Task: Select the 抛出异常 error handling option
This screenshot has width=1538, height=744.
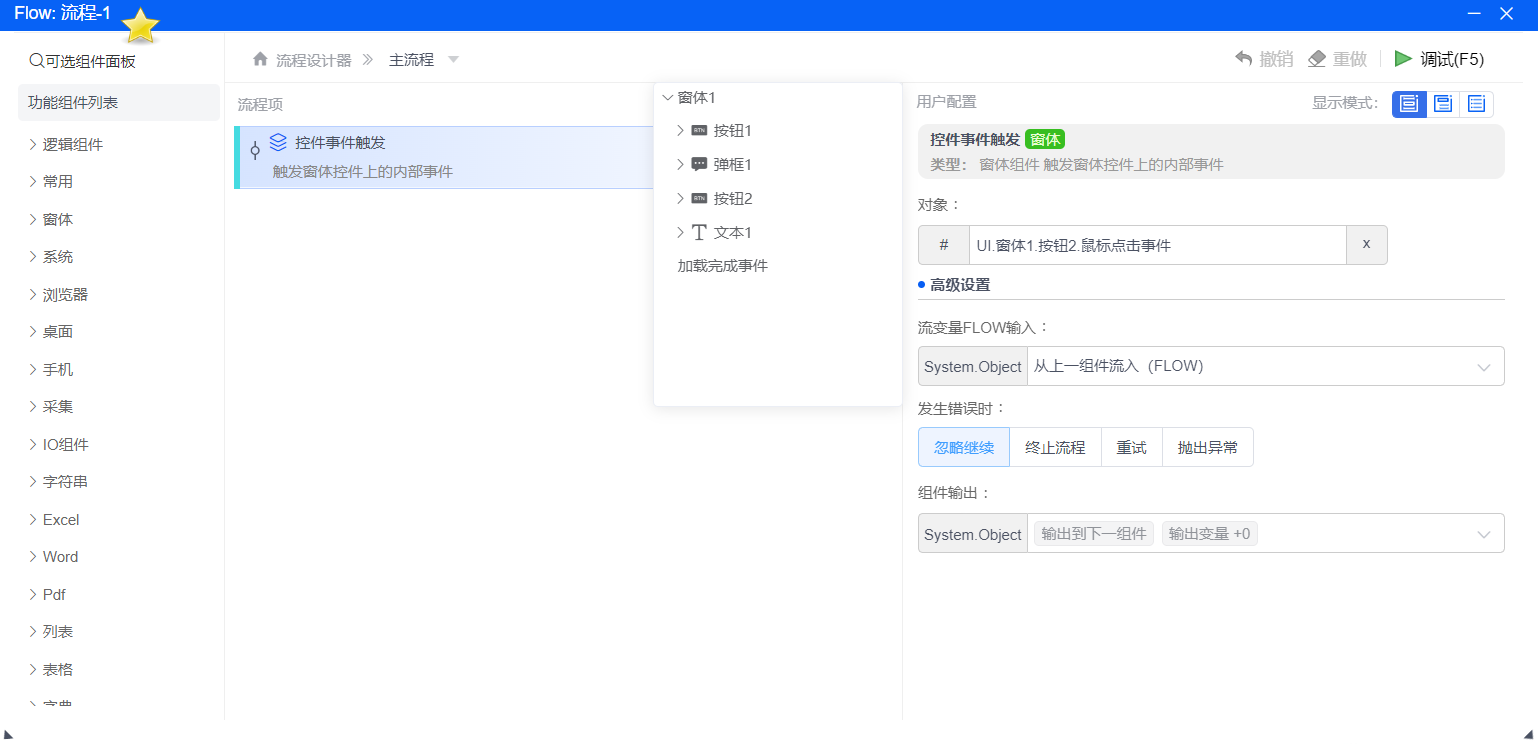Action: tap(1207, 447)
